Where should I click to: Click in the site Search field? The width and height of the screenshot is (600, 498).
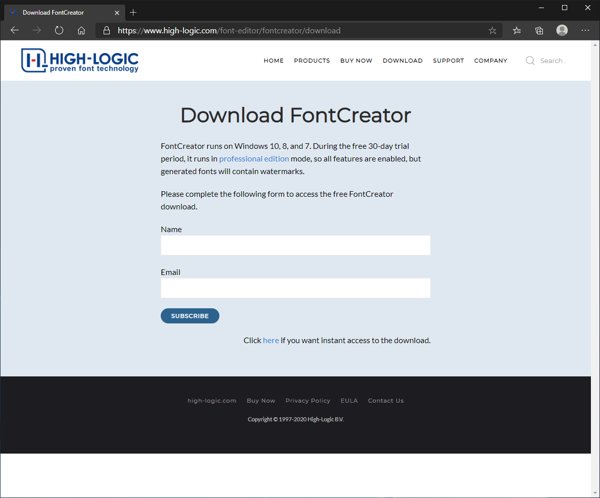(553, 60)
